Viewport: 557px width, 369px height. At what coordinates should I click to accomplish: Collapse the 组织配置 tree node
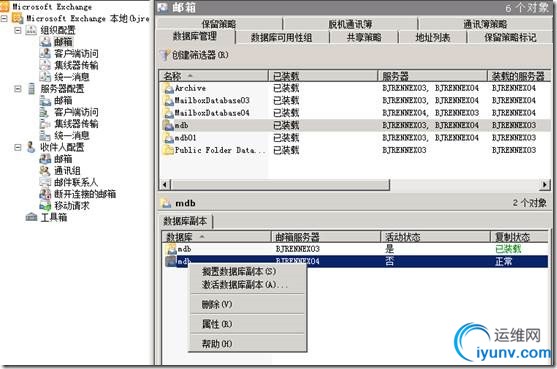(18, 30)
